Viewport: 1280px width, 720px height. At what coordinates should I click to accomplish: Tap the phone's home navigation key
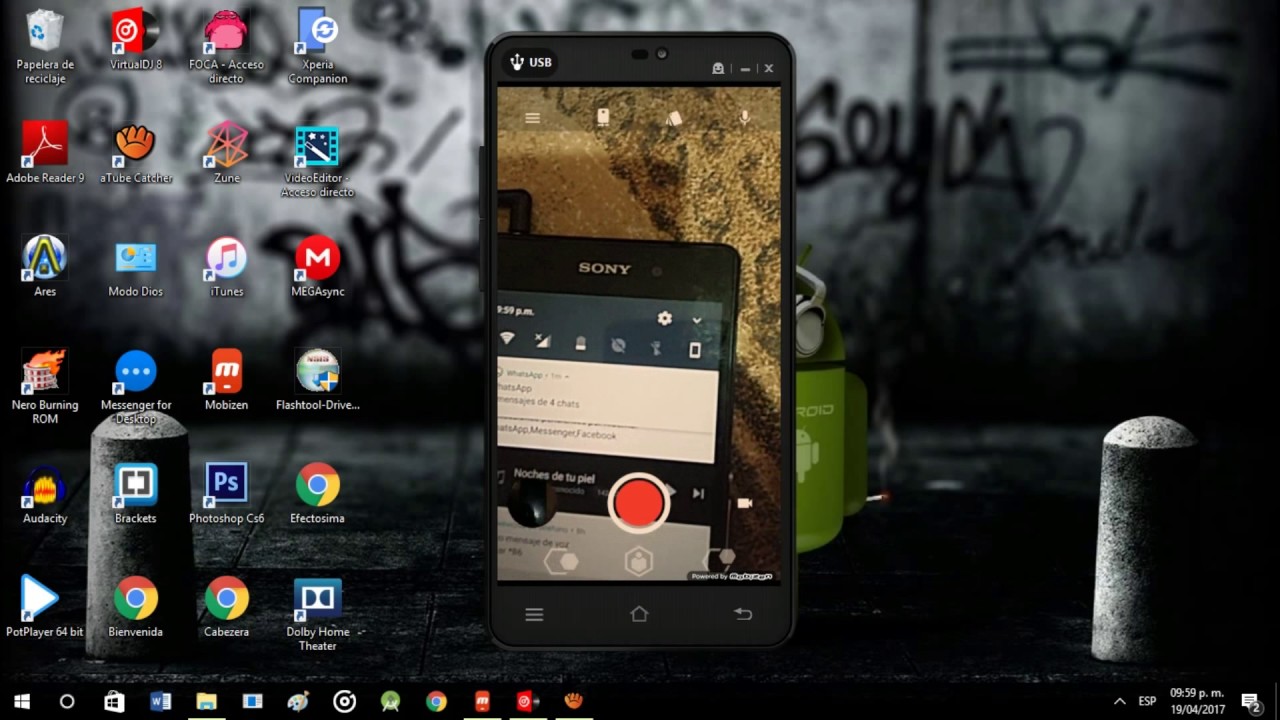[x=639, y=614]
